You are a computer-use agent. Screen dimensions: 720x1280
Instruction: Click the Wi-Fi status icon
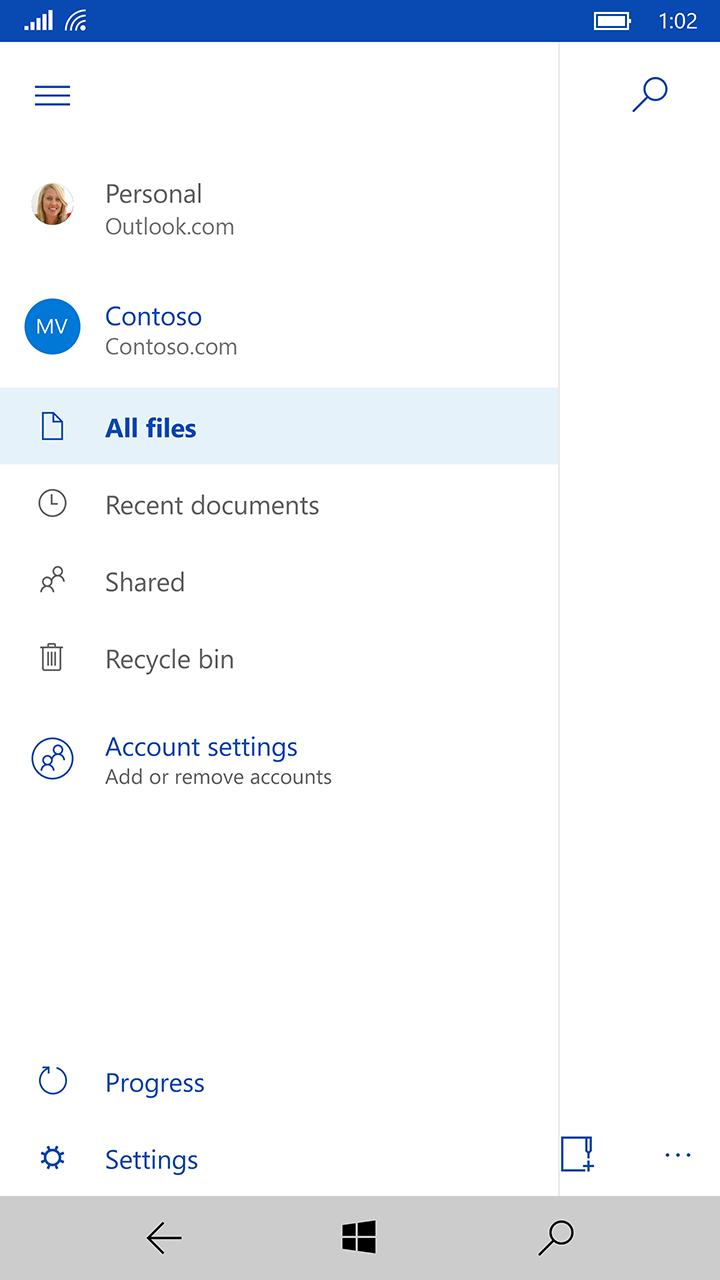76,20
